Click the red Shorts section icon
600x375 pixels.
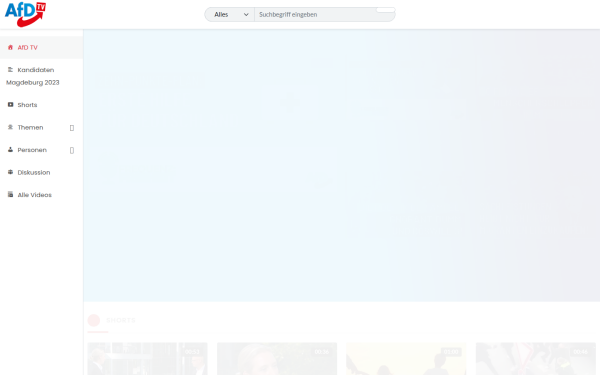(94, 320)
